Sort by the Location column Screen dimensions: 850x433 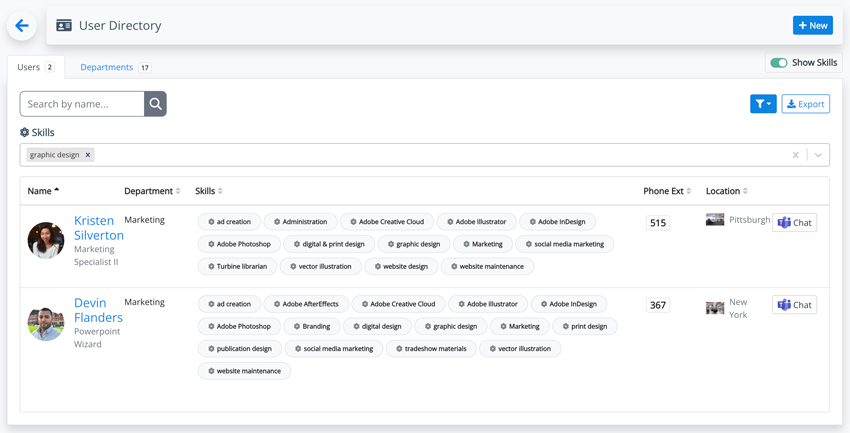(x=726, y=191)
